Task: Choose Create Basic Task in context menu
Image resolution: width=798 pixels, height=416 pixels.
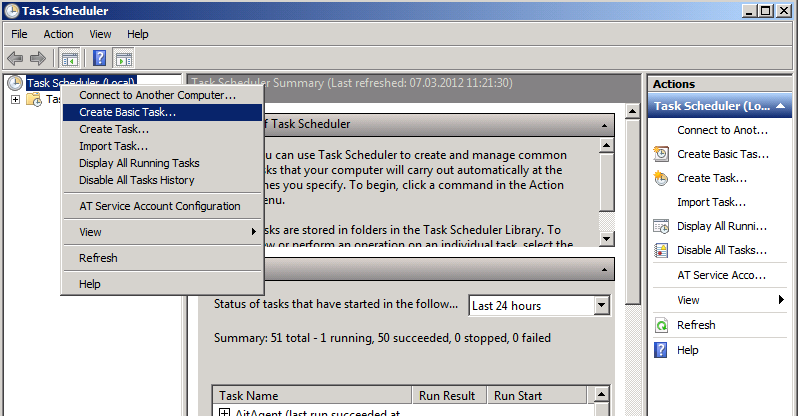Action: coord(127,112)
